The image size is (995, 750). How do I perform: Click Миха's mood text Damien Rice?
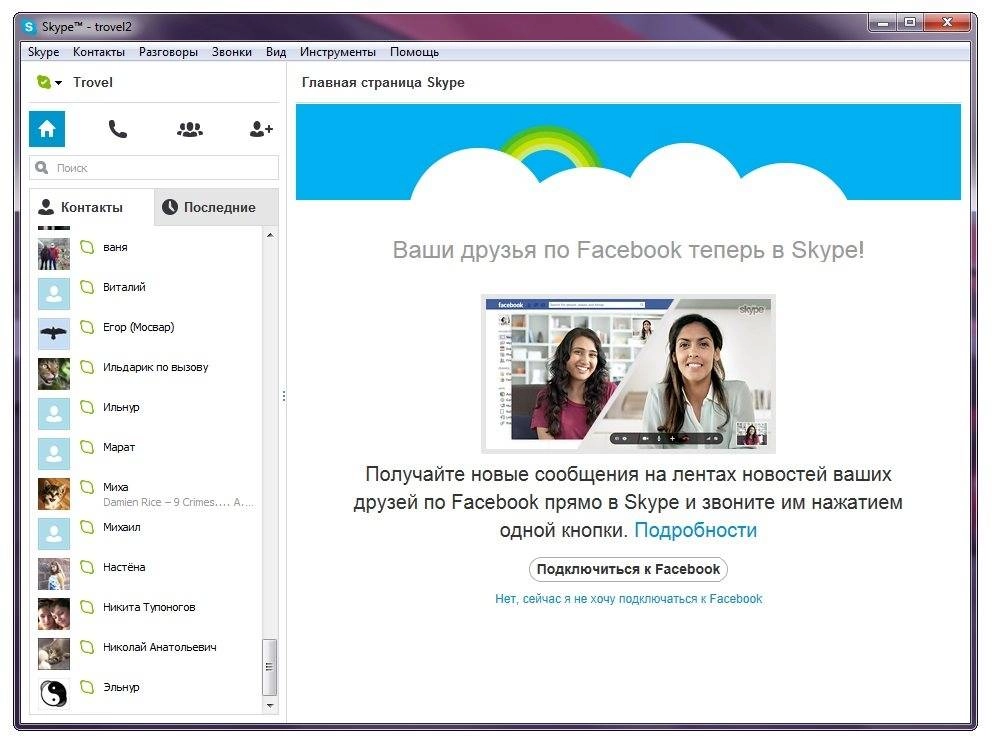tap(179, 502)
